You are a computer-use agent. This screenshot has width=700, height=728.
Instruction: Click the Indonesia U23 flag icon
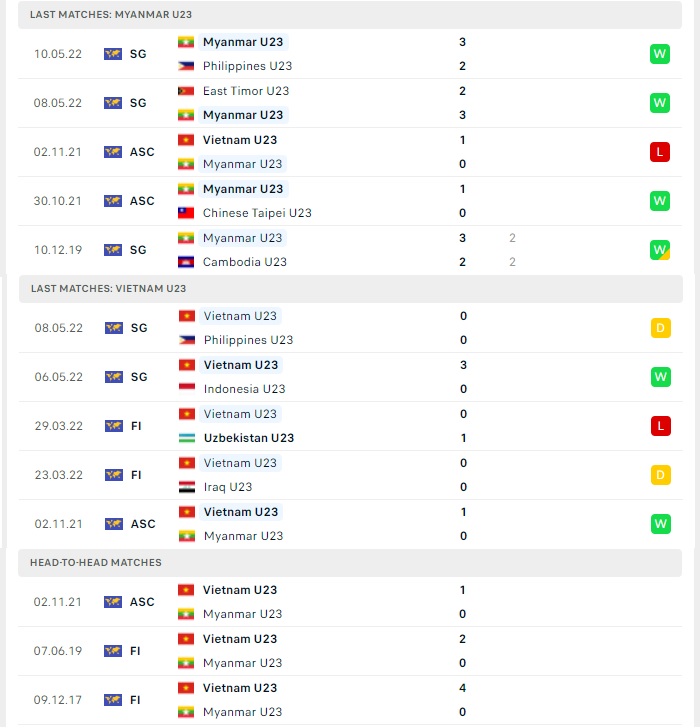187,389
